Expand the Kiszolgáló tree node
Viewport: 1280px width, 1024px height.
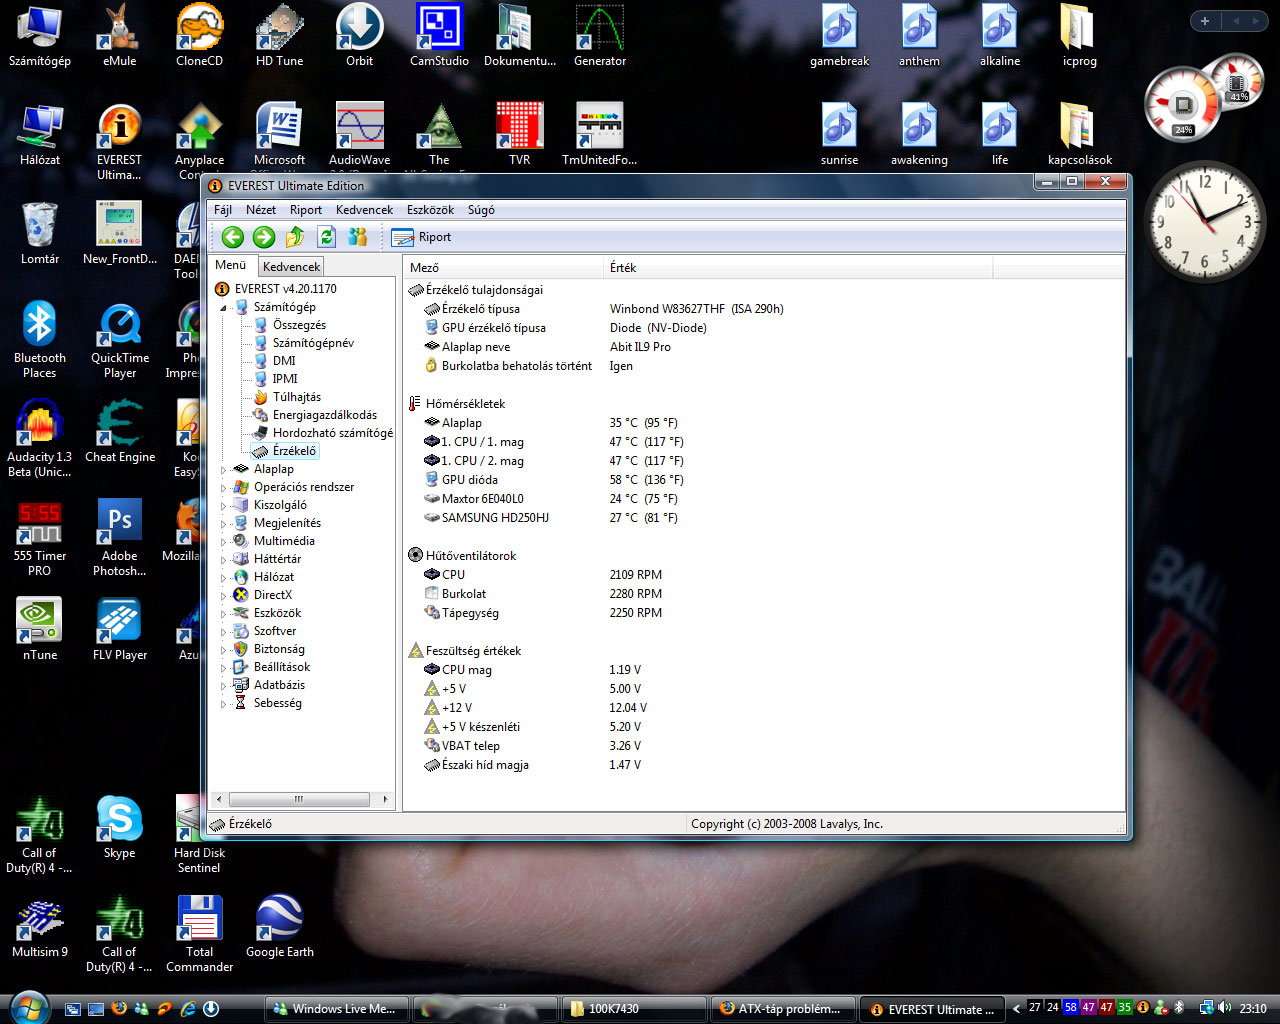point(224,506)
